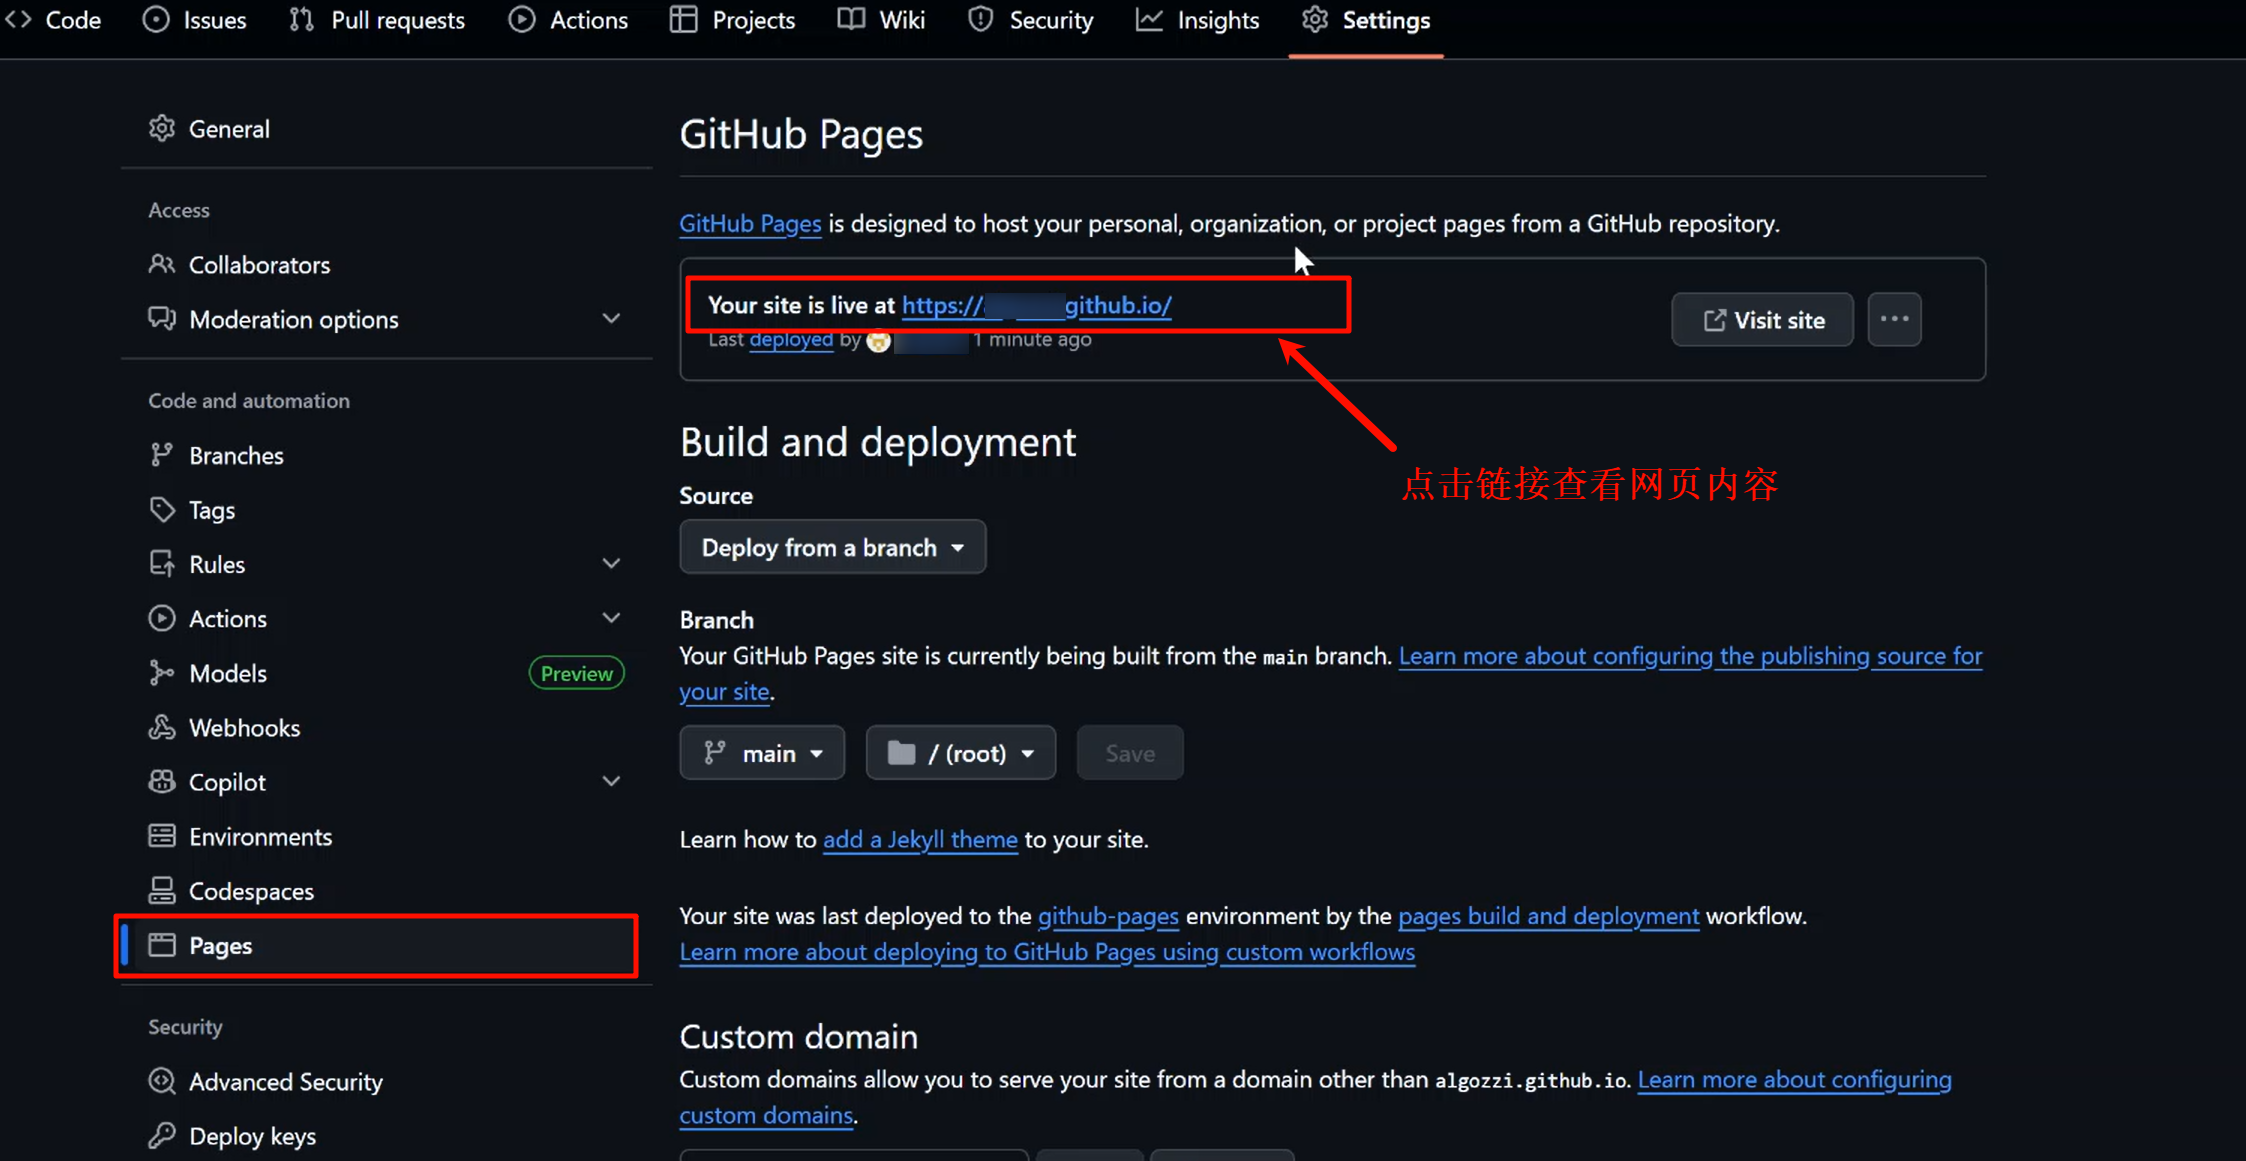This screenshot has height=1161, width=2246.
Task: Open the main branch selector dropdown
Action: (x=762, y=753)
